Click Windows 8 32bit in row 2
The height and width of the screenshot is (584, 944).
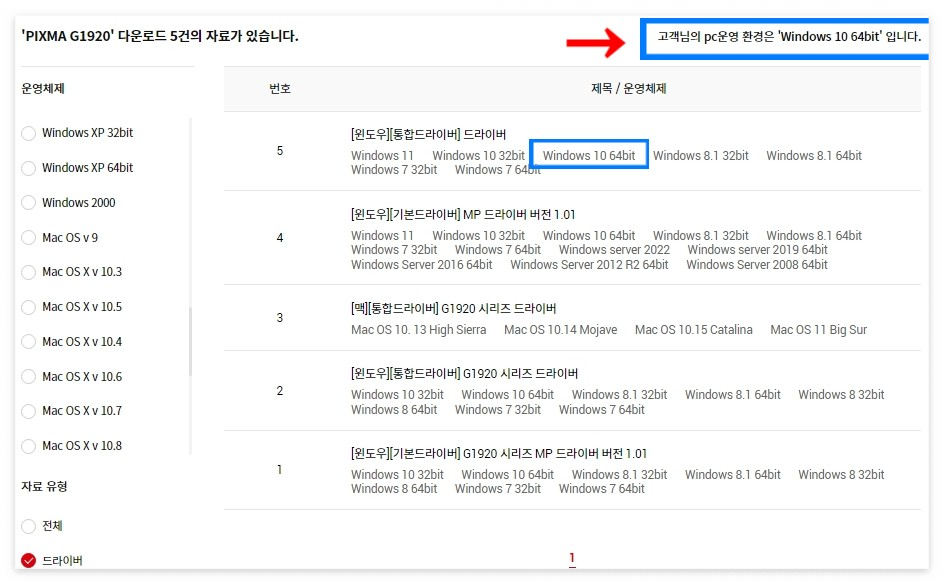click(841, 395)
